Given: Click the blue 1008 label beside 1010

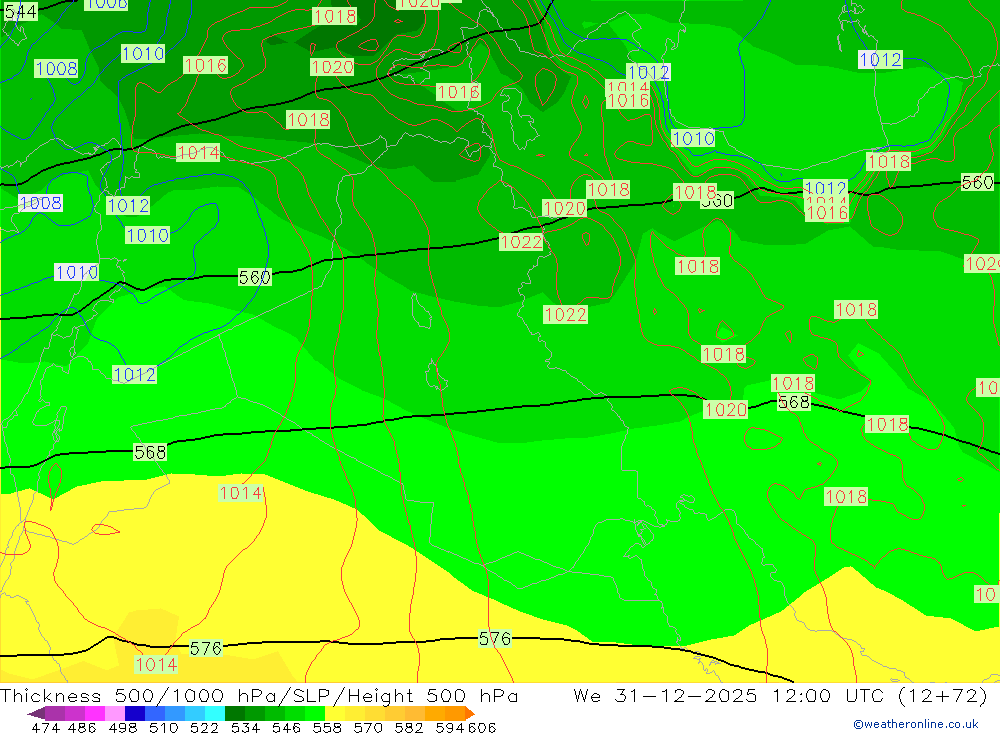Looking at the screenshot, I should (56, 68).
